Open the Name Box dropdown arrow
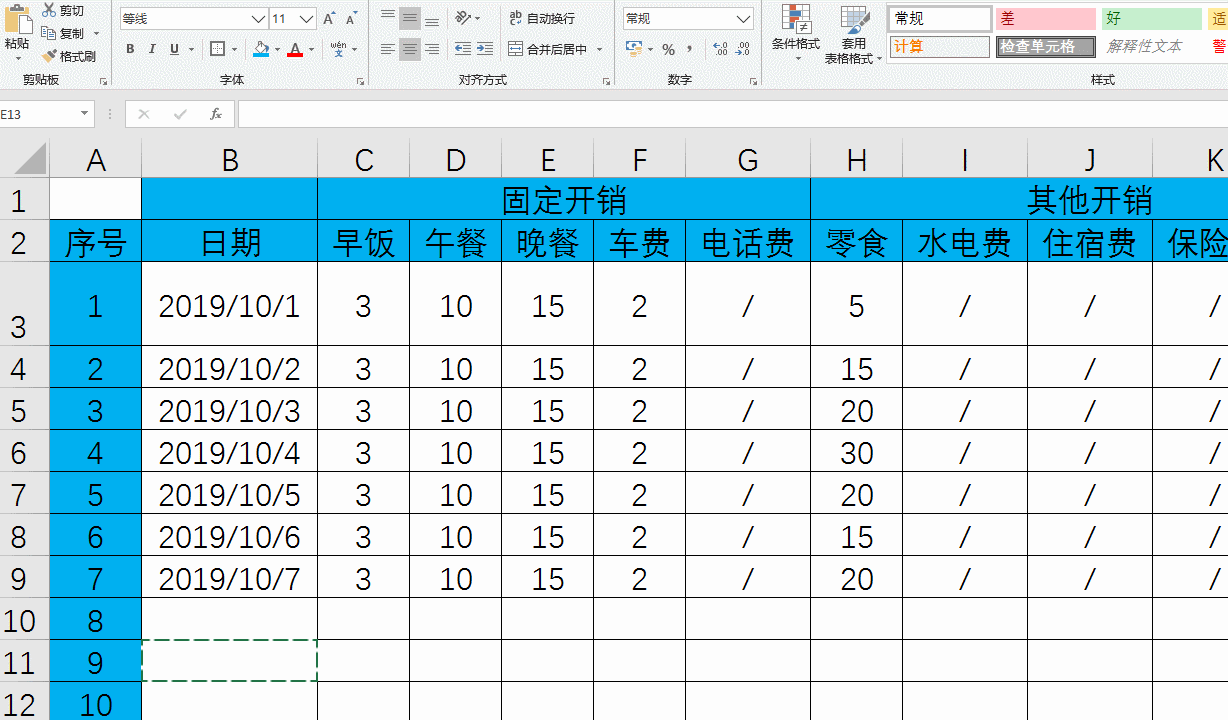The width and height of the screenshot is (1228, 720). pyautogui.click(x=84, y=114)
